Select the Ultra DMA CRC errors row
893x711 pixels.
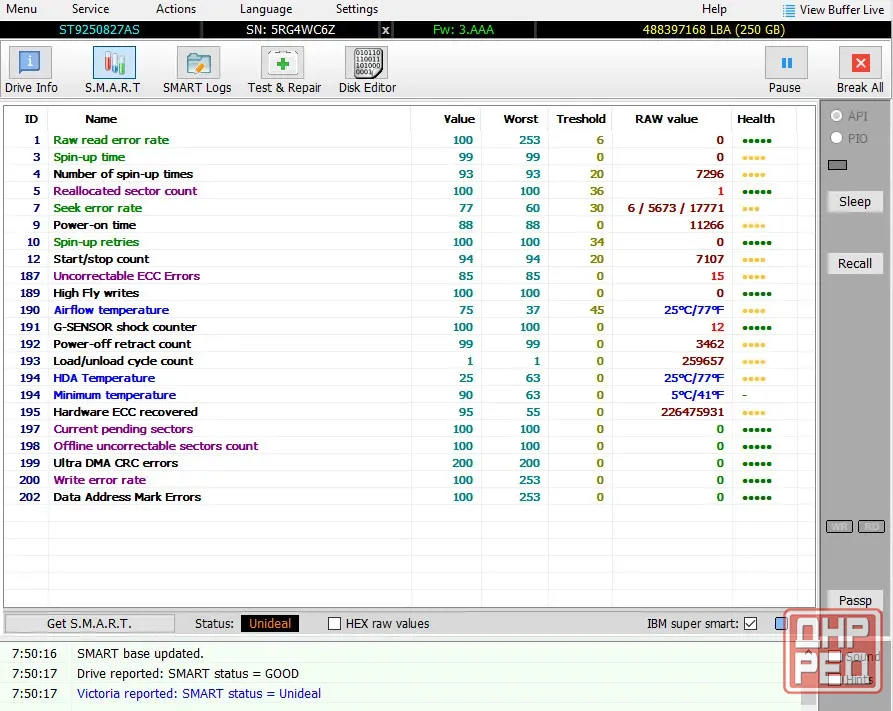click(409, 463)
